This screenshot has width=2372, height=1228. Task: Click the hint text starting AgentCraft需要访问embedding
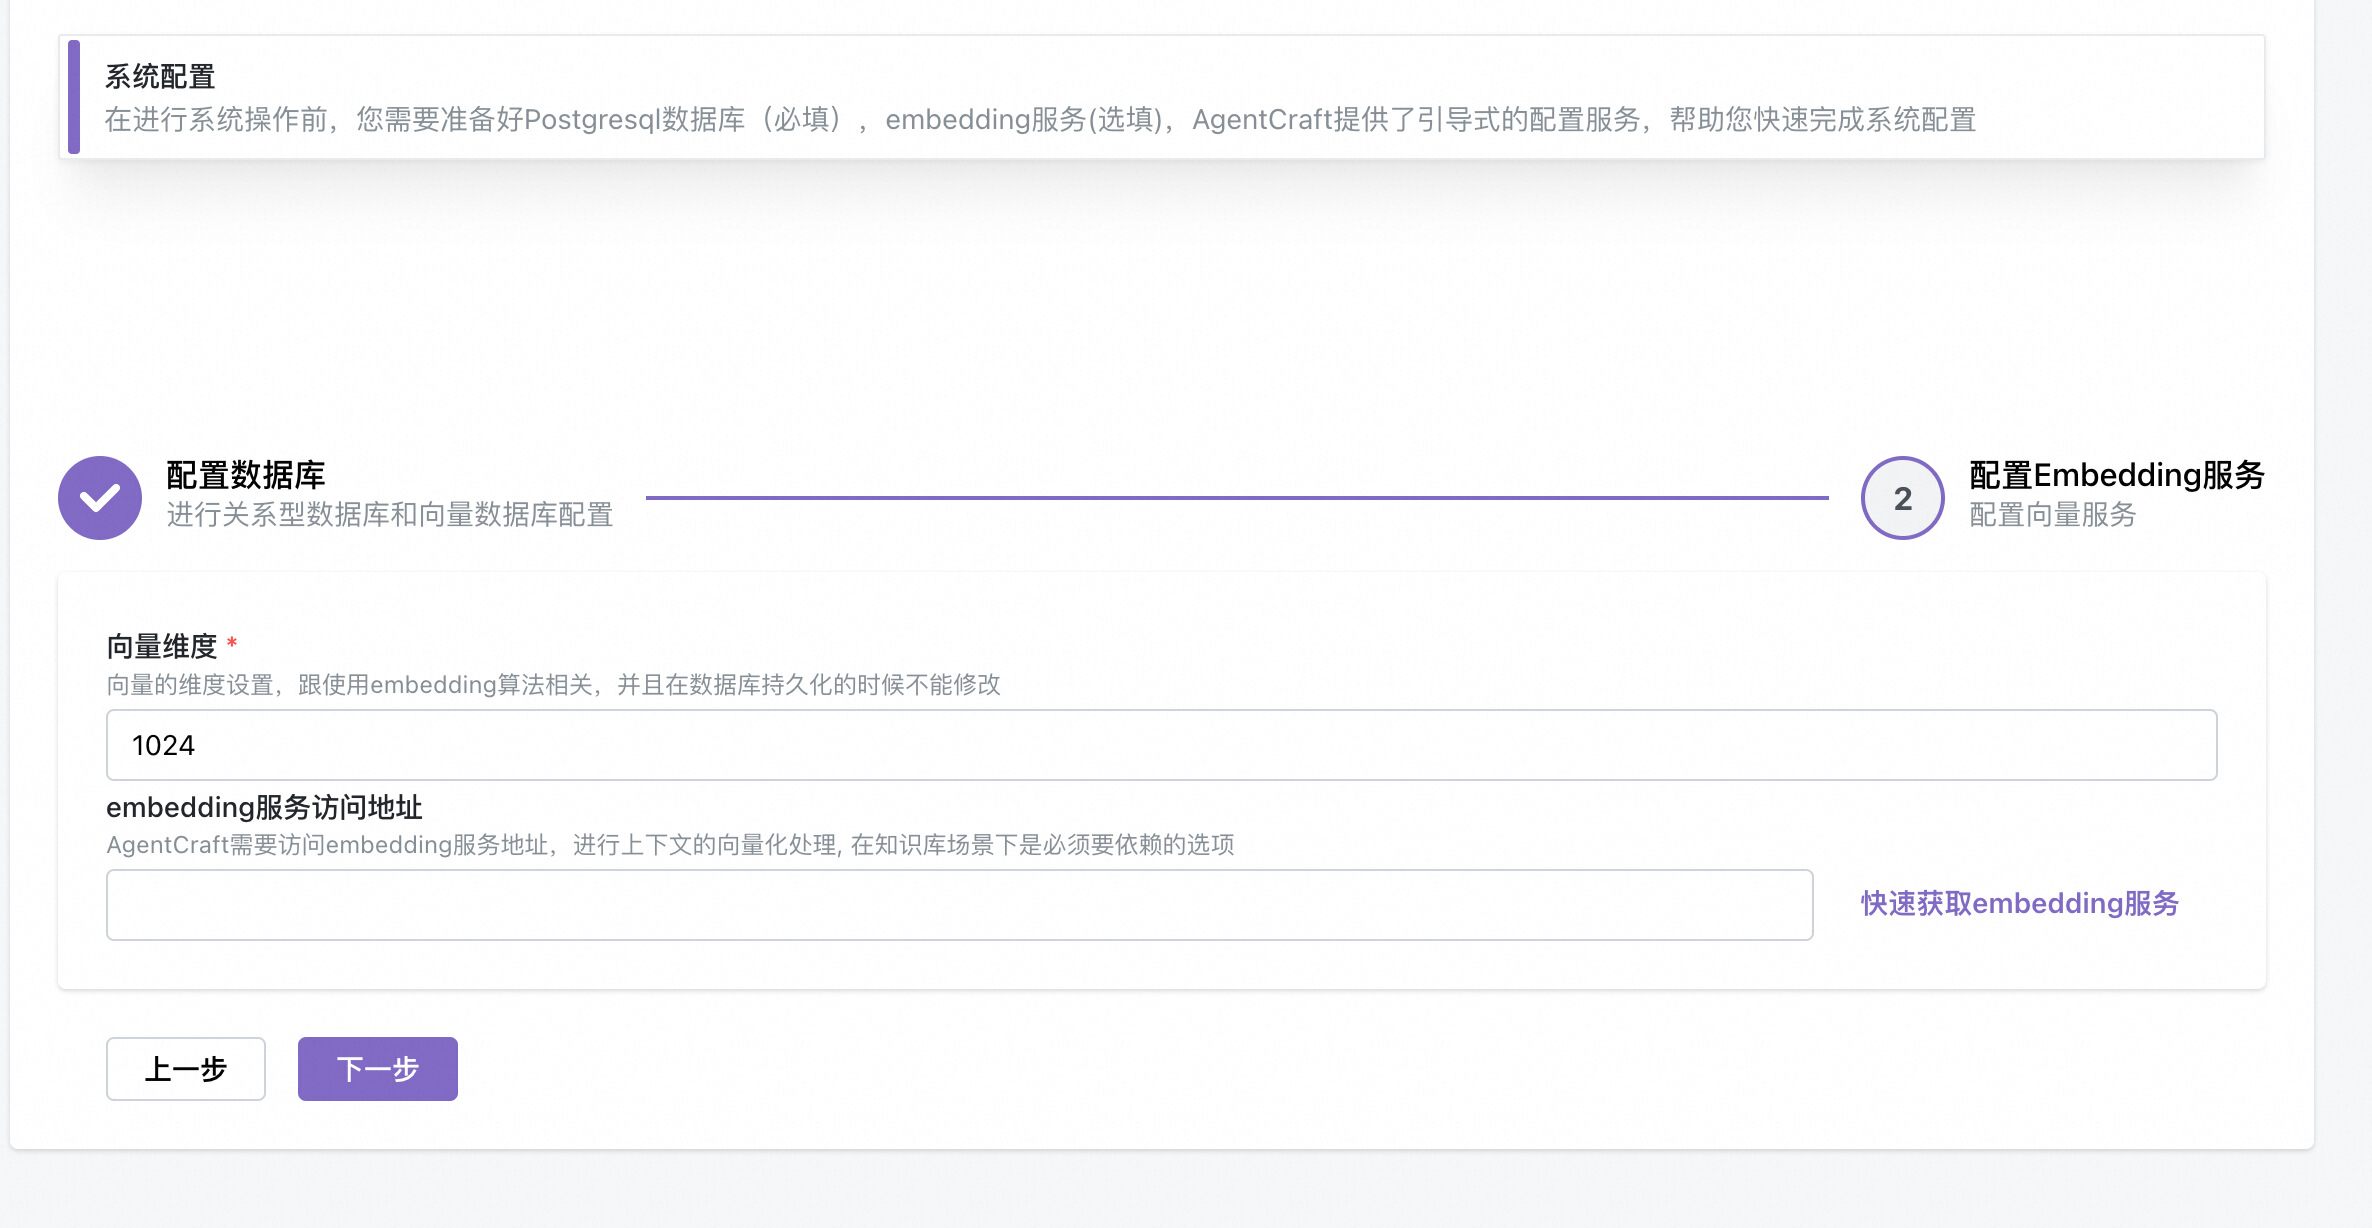pyautogui.click(x=670, y=845)
